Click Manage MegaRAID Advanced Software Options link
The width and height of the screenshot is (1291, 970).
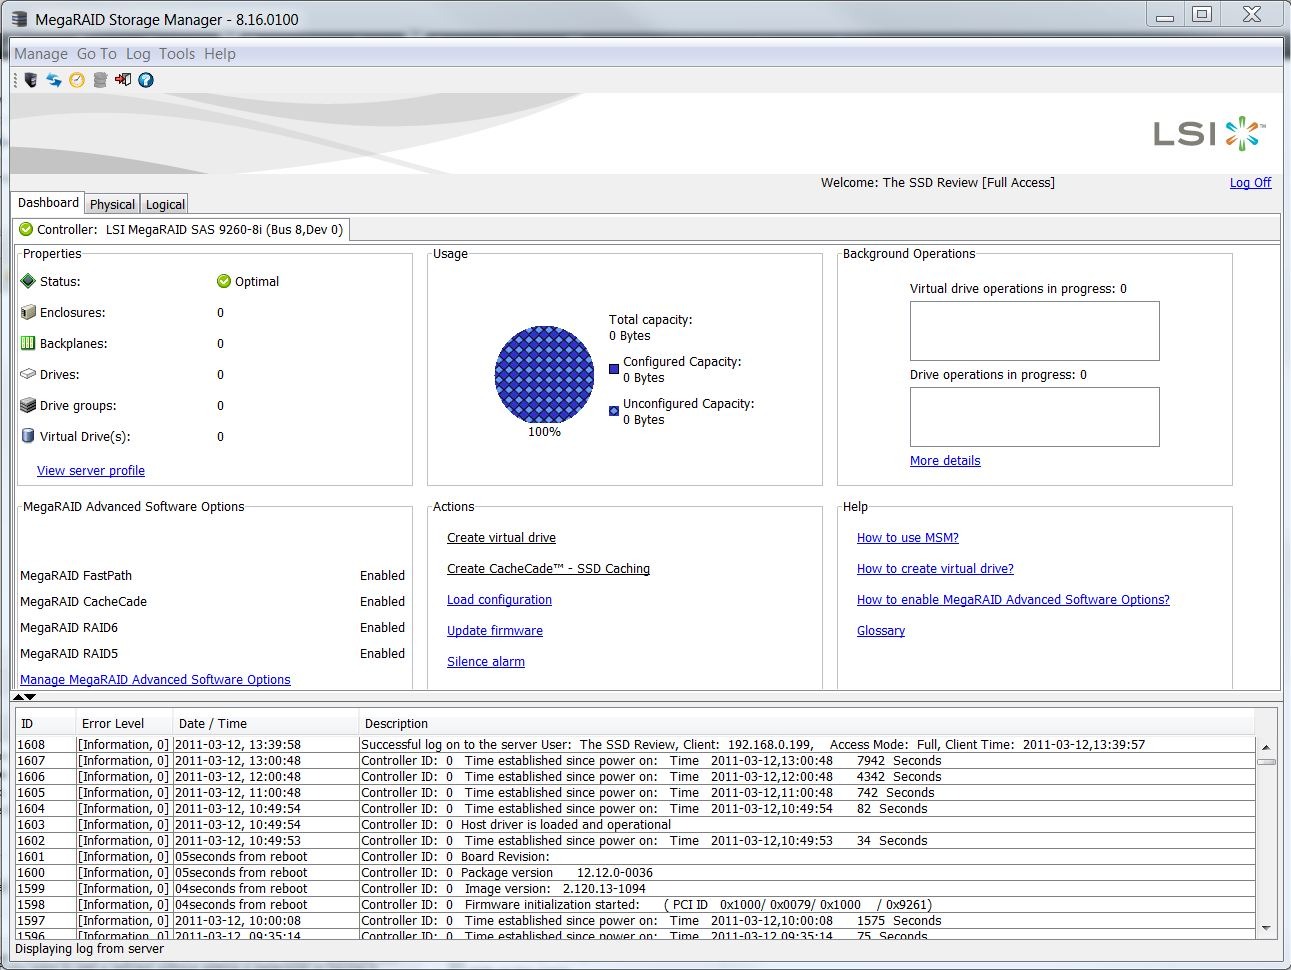[155, 680]
